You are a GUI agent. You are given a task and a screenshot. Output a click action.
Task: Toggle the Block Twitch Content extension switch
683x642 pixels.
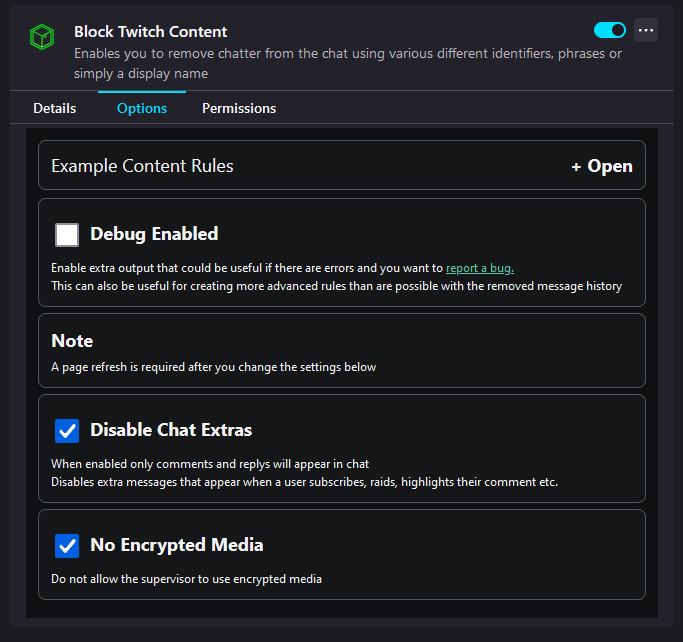(x=610, y=30)
